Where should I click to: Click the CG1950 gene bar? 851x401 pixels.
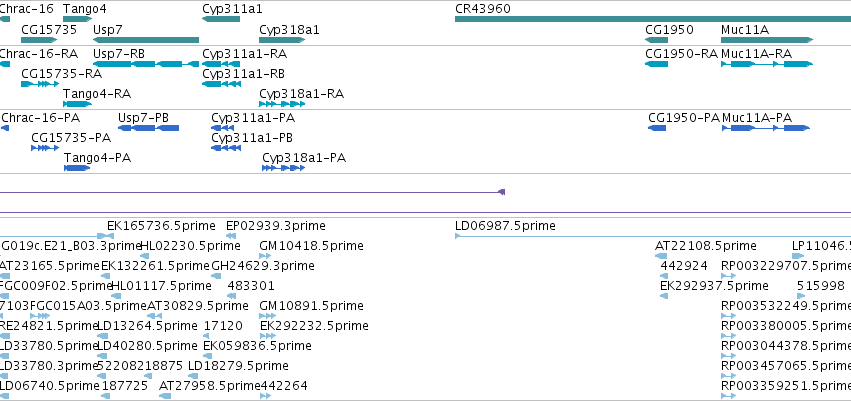point(656,40)
